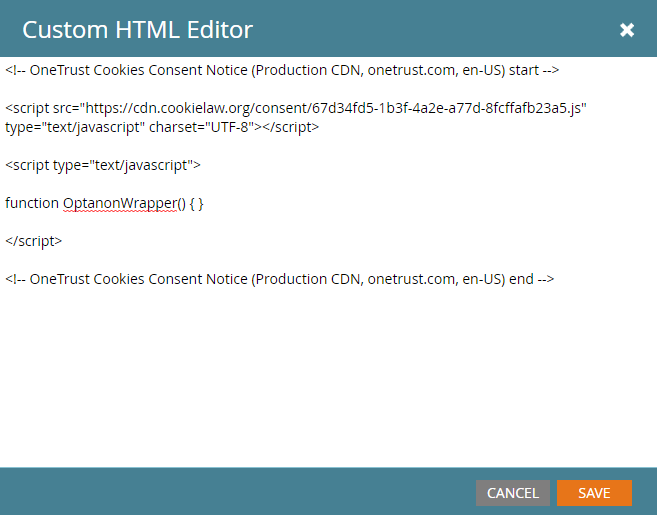Place cursor on standalone script type="text/javascript" line
This screenshot has width=657, height=515.
point(102,164)
